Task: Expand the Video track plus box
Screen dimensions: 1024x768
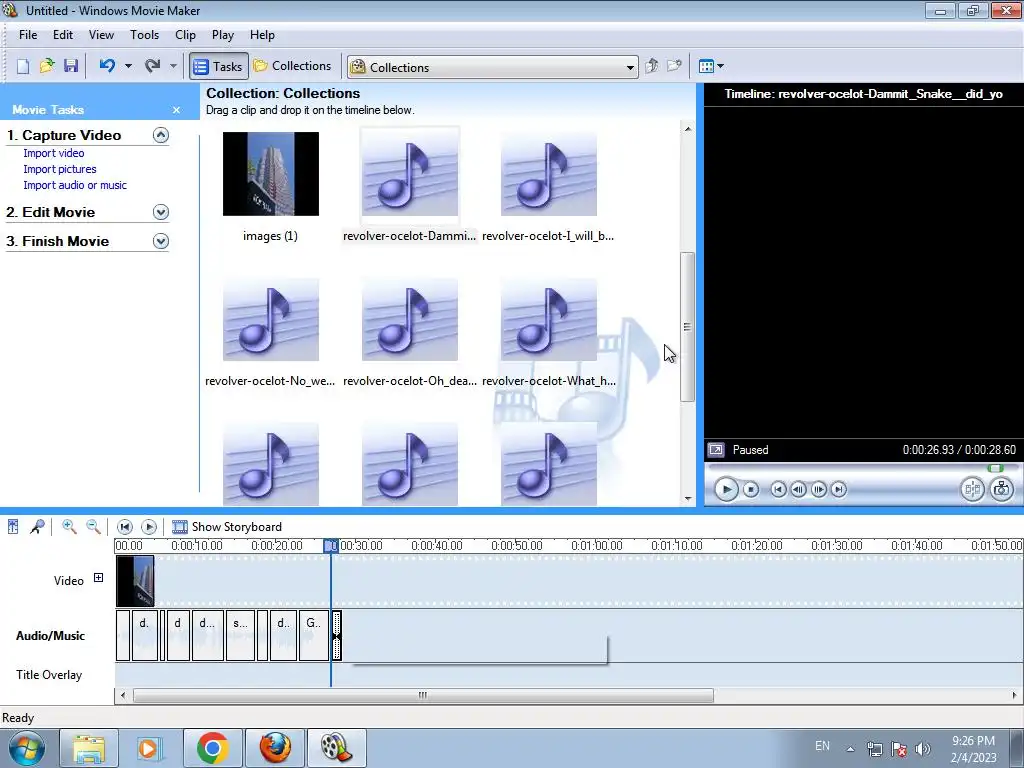Action: 99,578
